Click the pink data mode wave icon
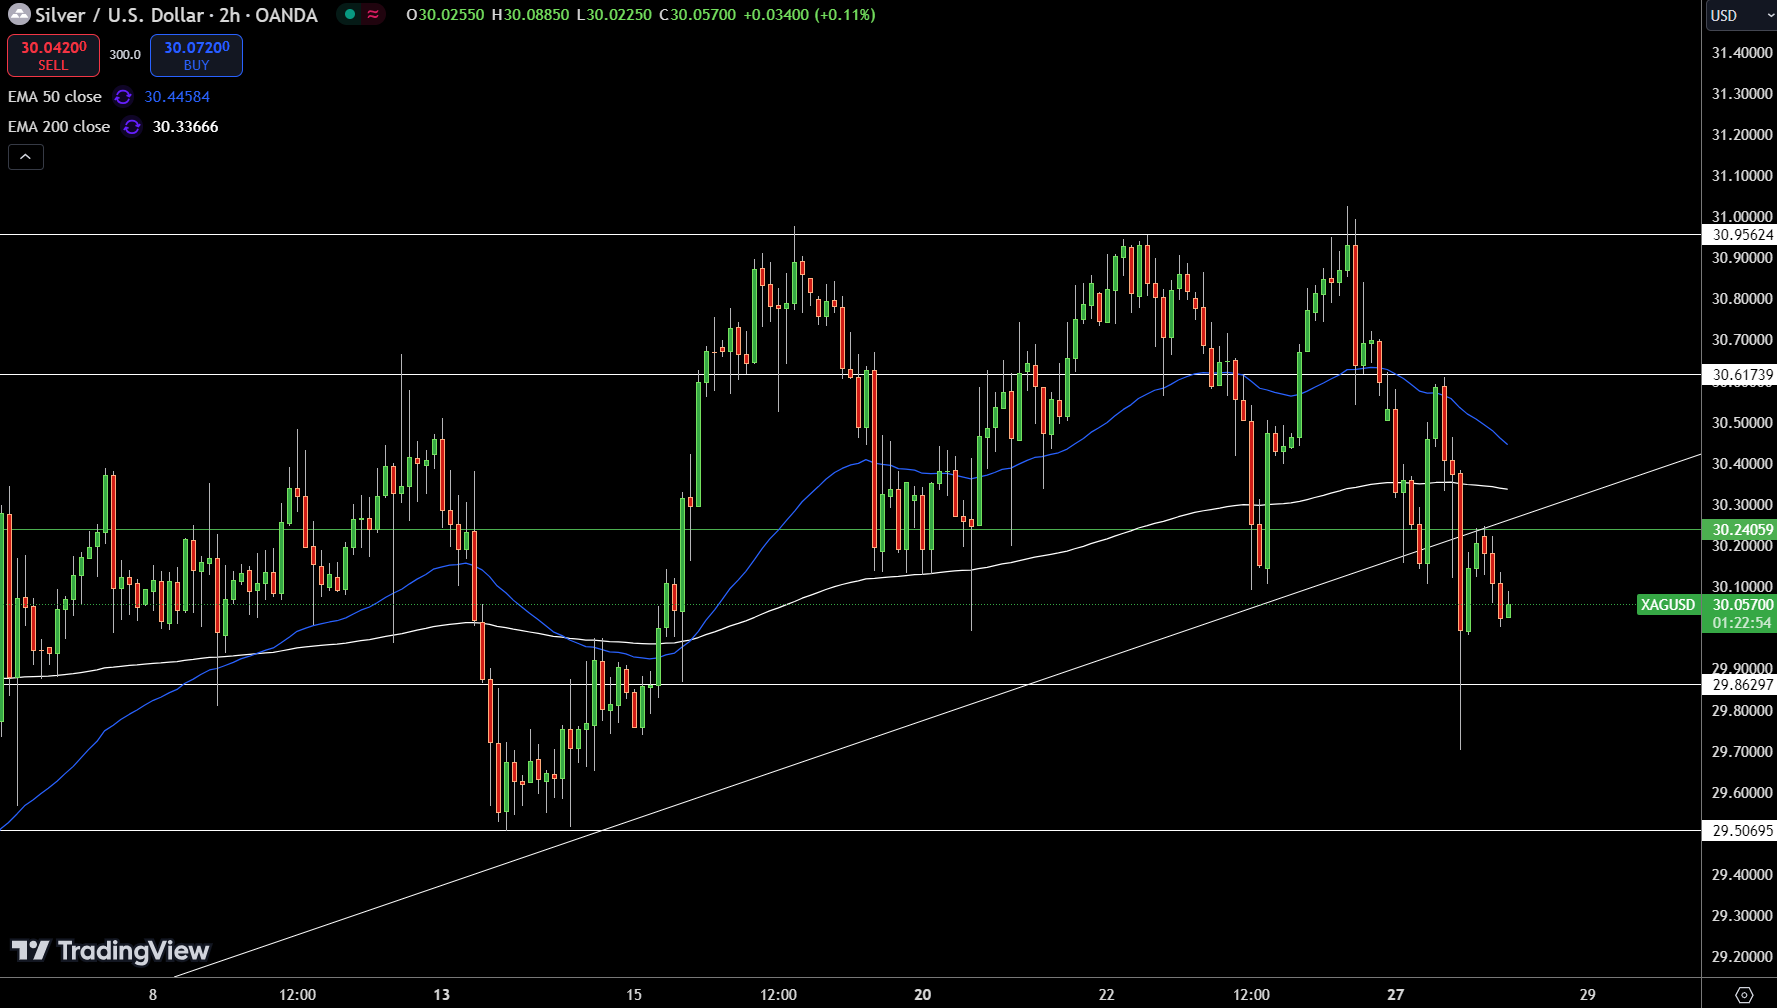This screenshot has width=1777, height=1008. tap(373, 14)
